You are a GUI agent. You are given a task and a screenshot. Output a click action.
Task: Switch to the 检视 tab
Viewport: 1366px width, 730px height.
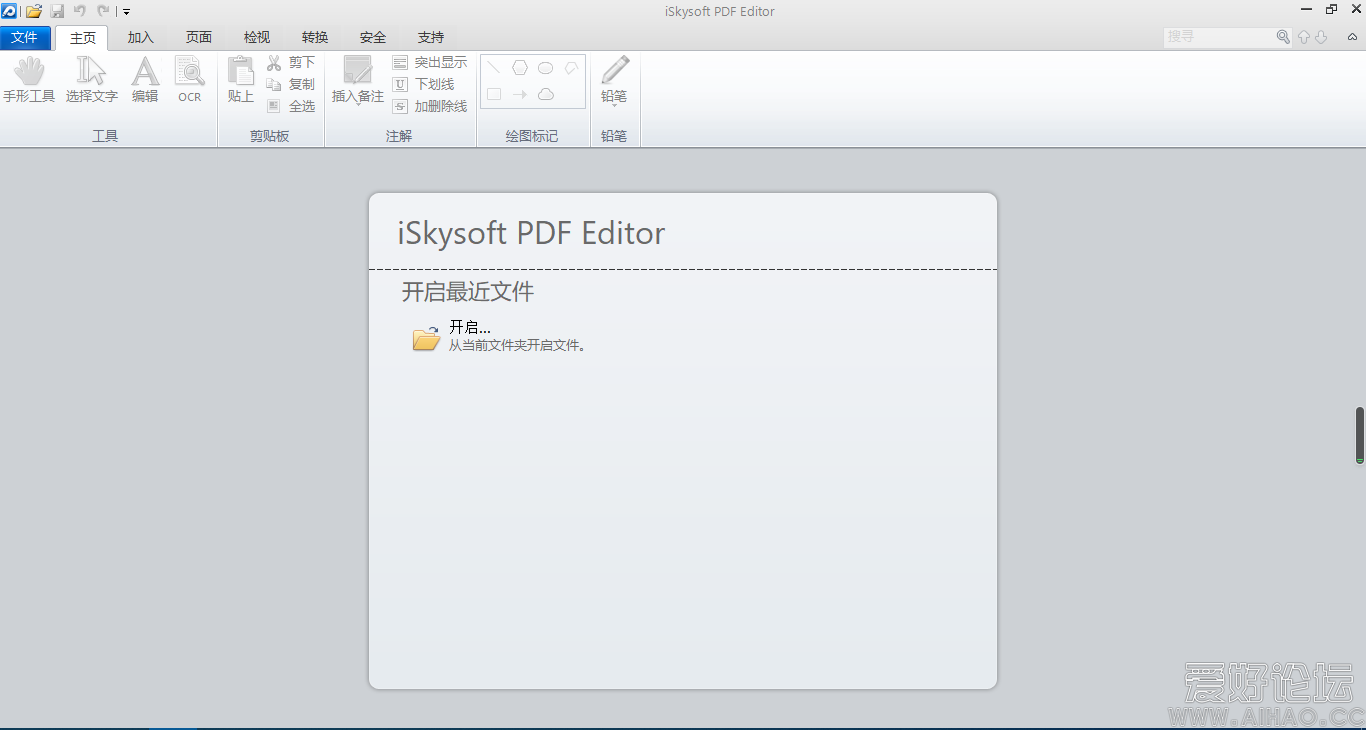point(257,37)
